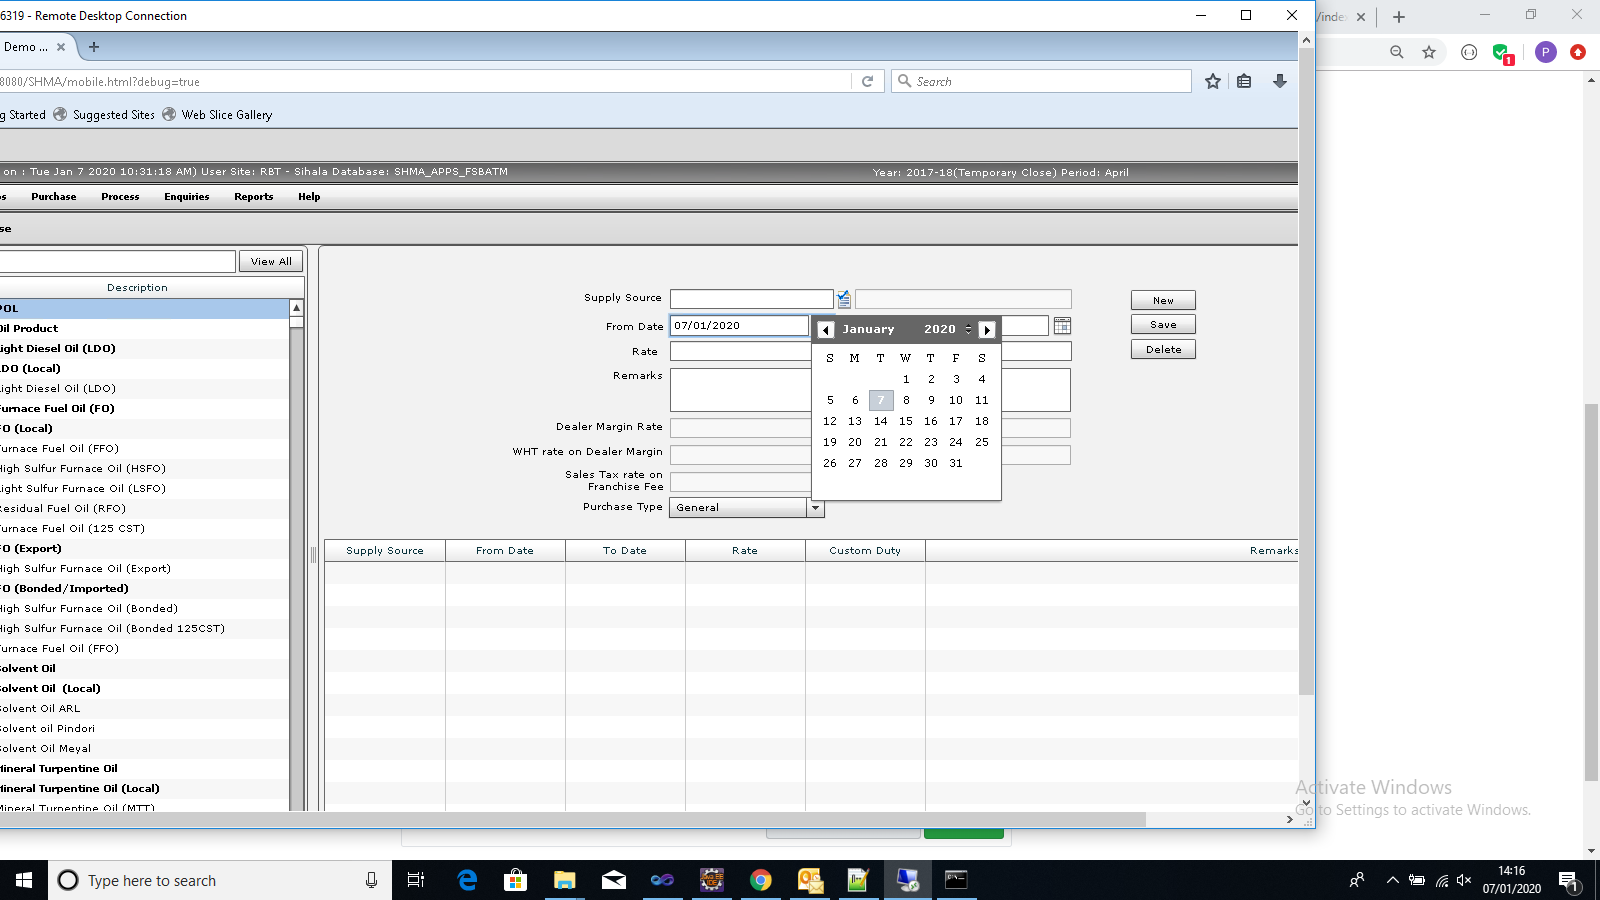Open a new tab in remote browser
The width and height of the screenshot is (1600, 900).
click(94, 46)
